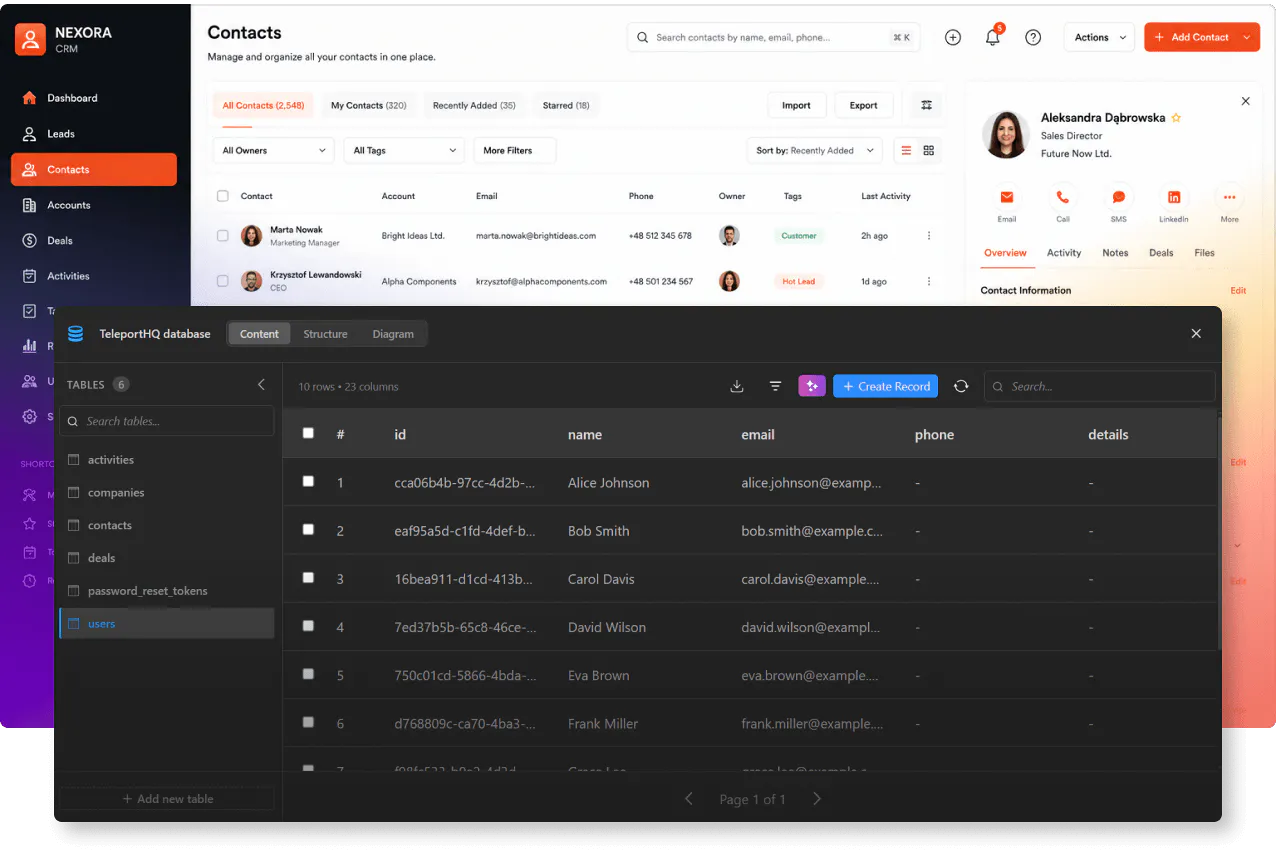Click Add new table button

coord(167,798)
